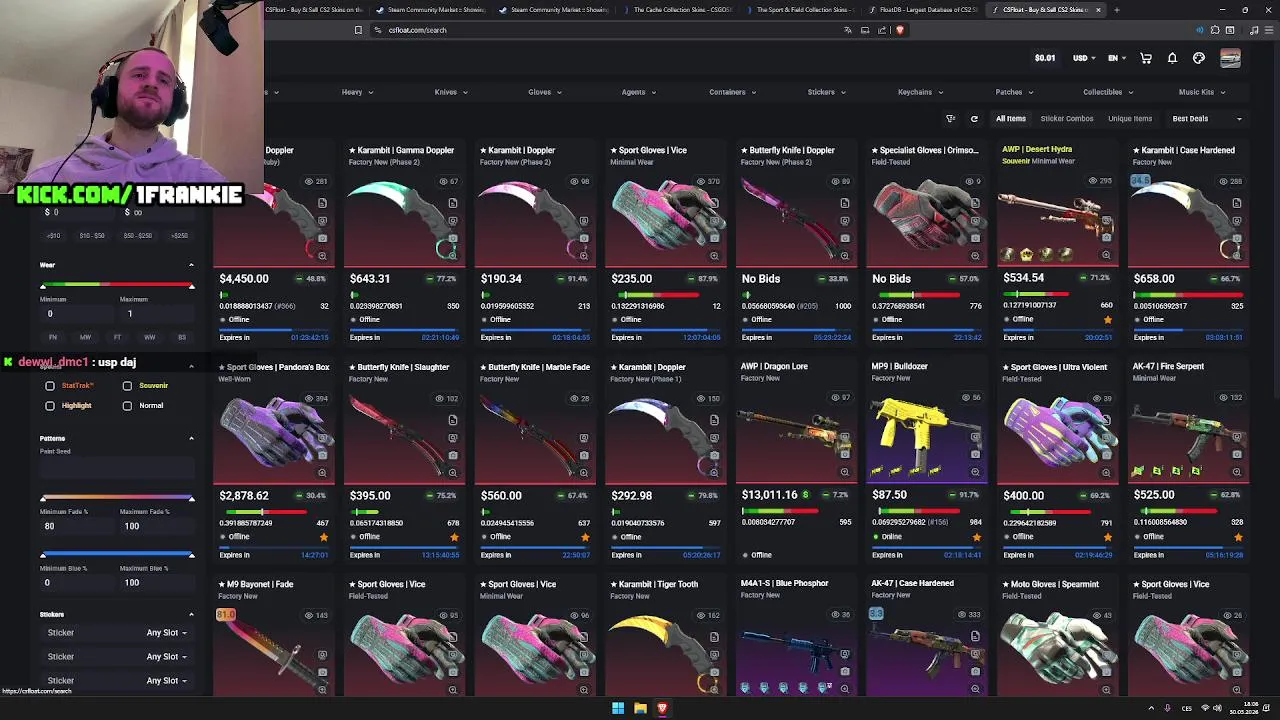The width and height of the screenshot is (1280, 720).
Task: Open AWP Dragon Lore listing
Action: [x=796, y=462]
